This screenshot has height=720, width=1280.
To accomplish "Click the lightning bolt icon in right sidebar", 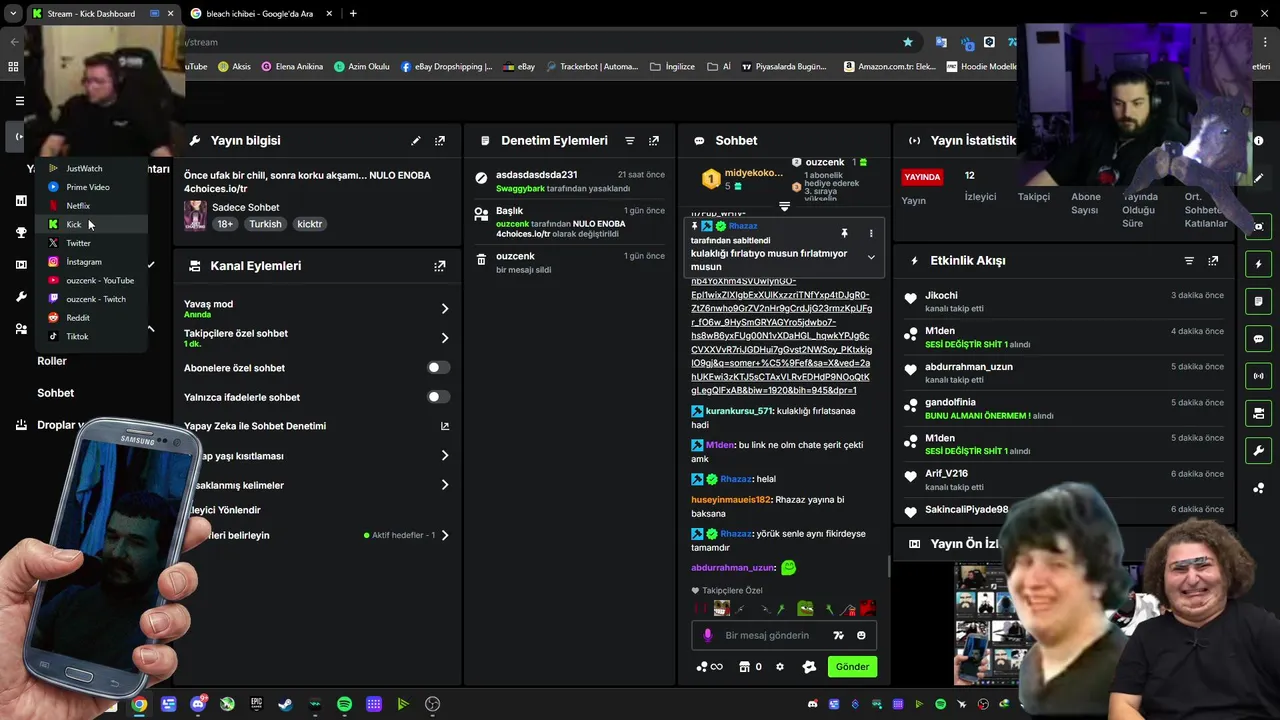I will [1259, 264].
